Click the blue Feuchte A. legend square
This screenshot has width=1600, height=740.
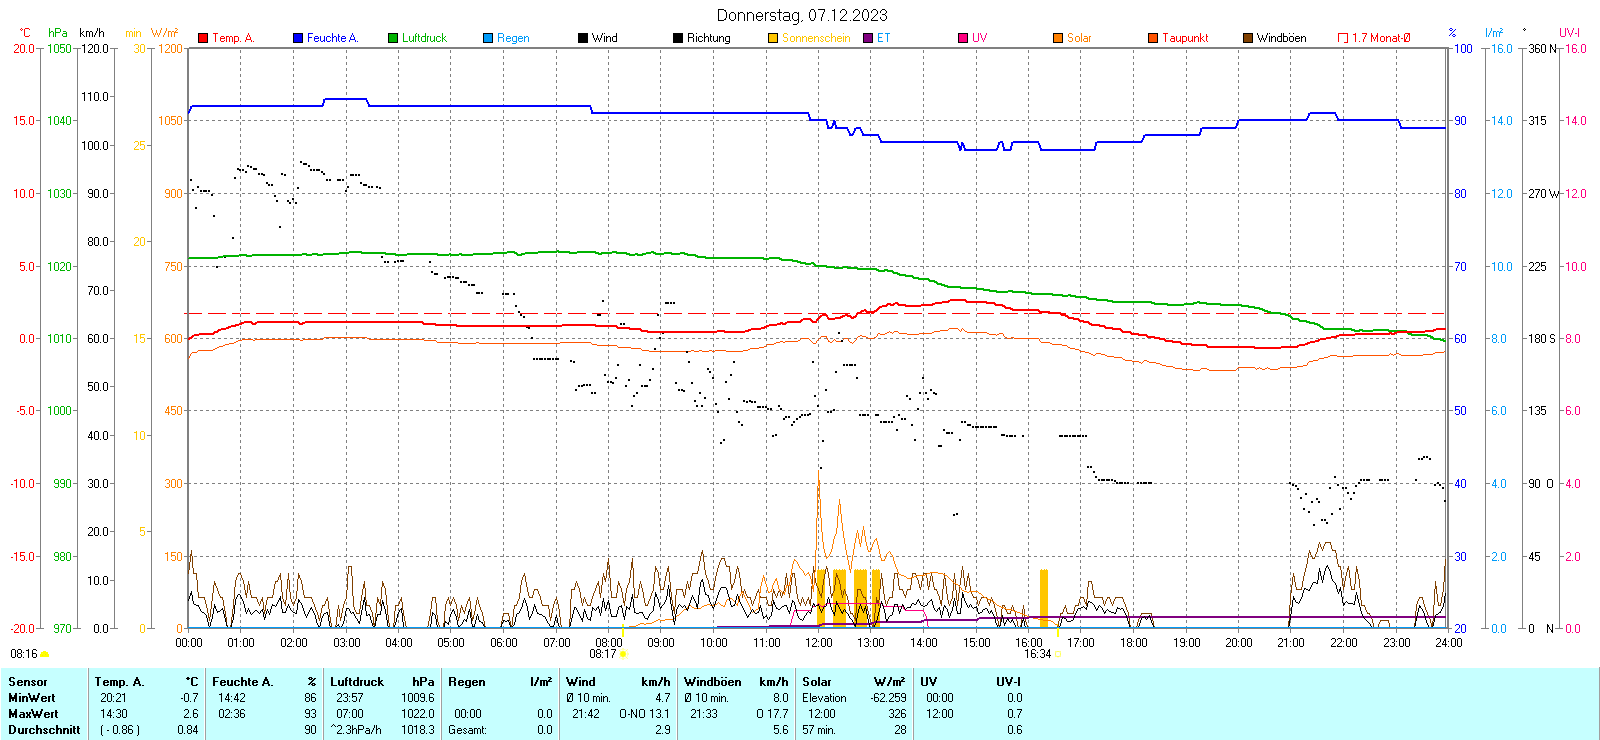(x=298, y=38)
